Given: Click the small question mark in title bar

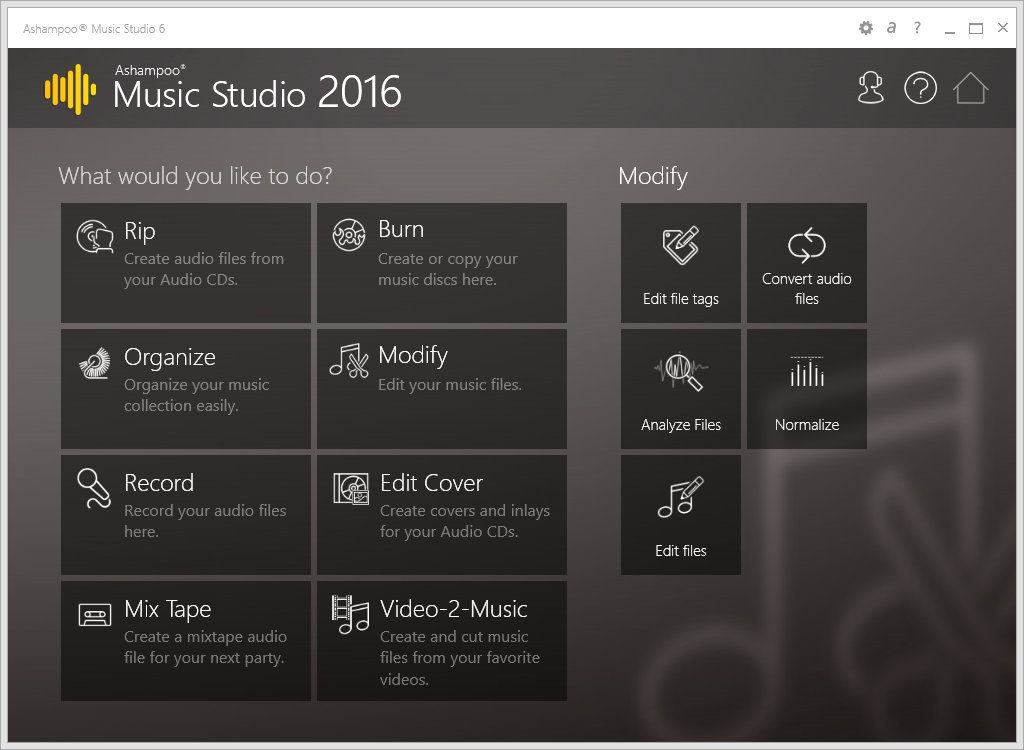Looking at the screenshot, I should tap(918, 27).
